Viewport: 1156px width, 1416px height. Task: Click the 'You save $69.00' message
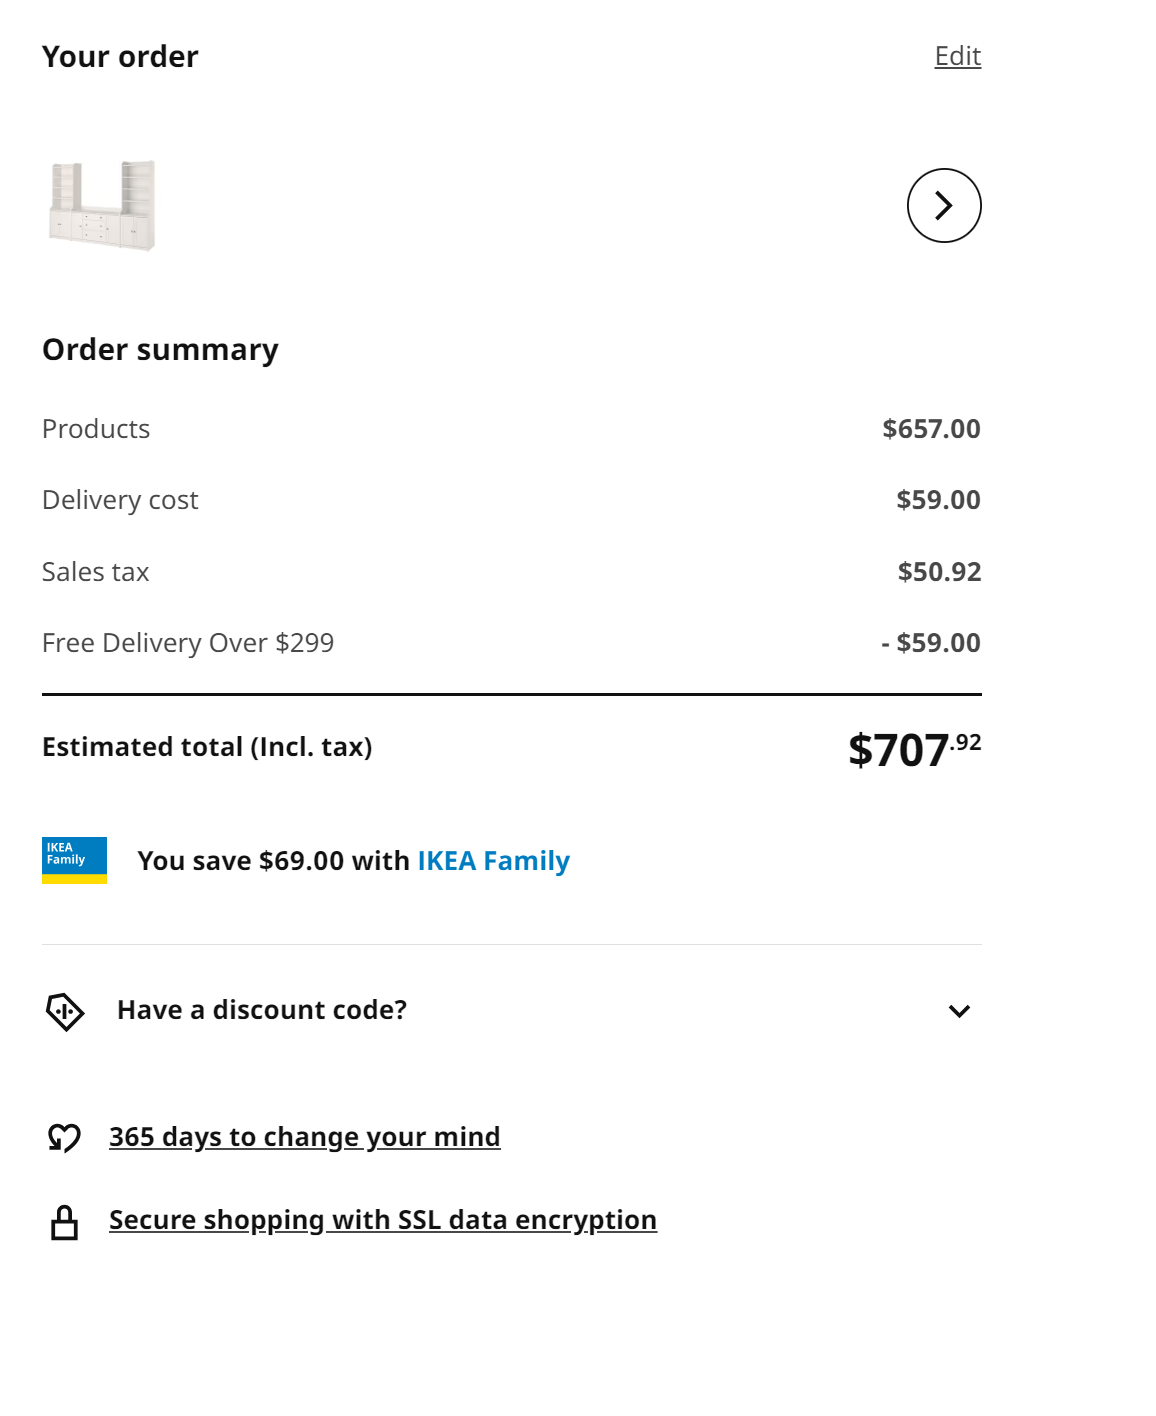(353, 861)
